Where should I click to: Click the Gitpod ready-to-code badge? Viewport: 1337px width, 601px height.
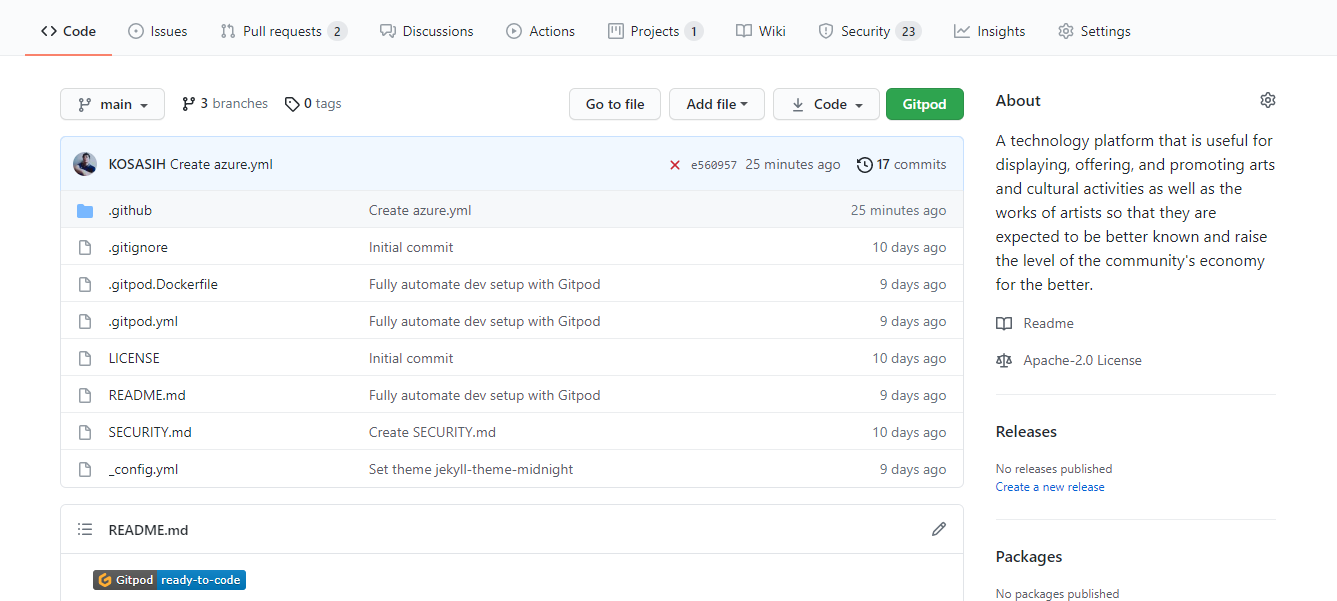(x=169, y=580)
